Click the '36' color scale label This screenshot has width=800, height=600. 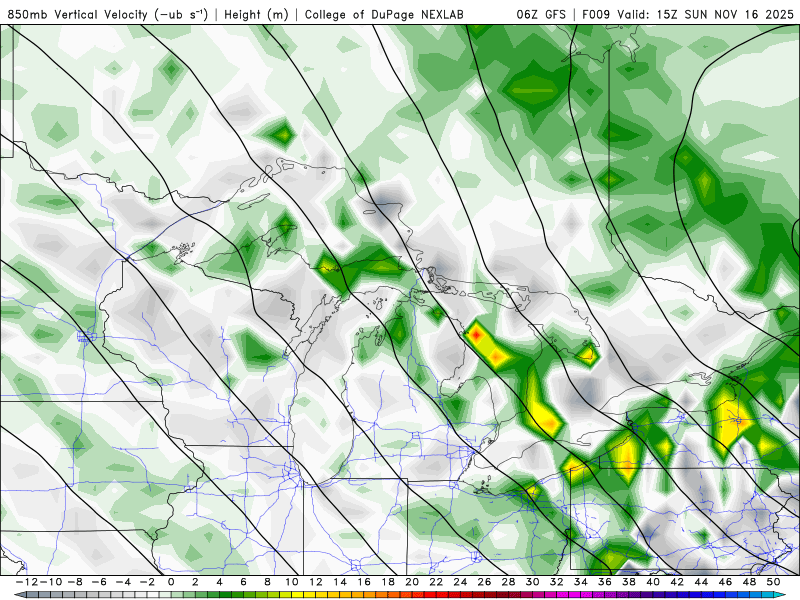(605, 582)
